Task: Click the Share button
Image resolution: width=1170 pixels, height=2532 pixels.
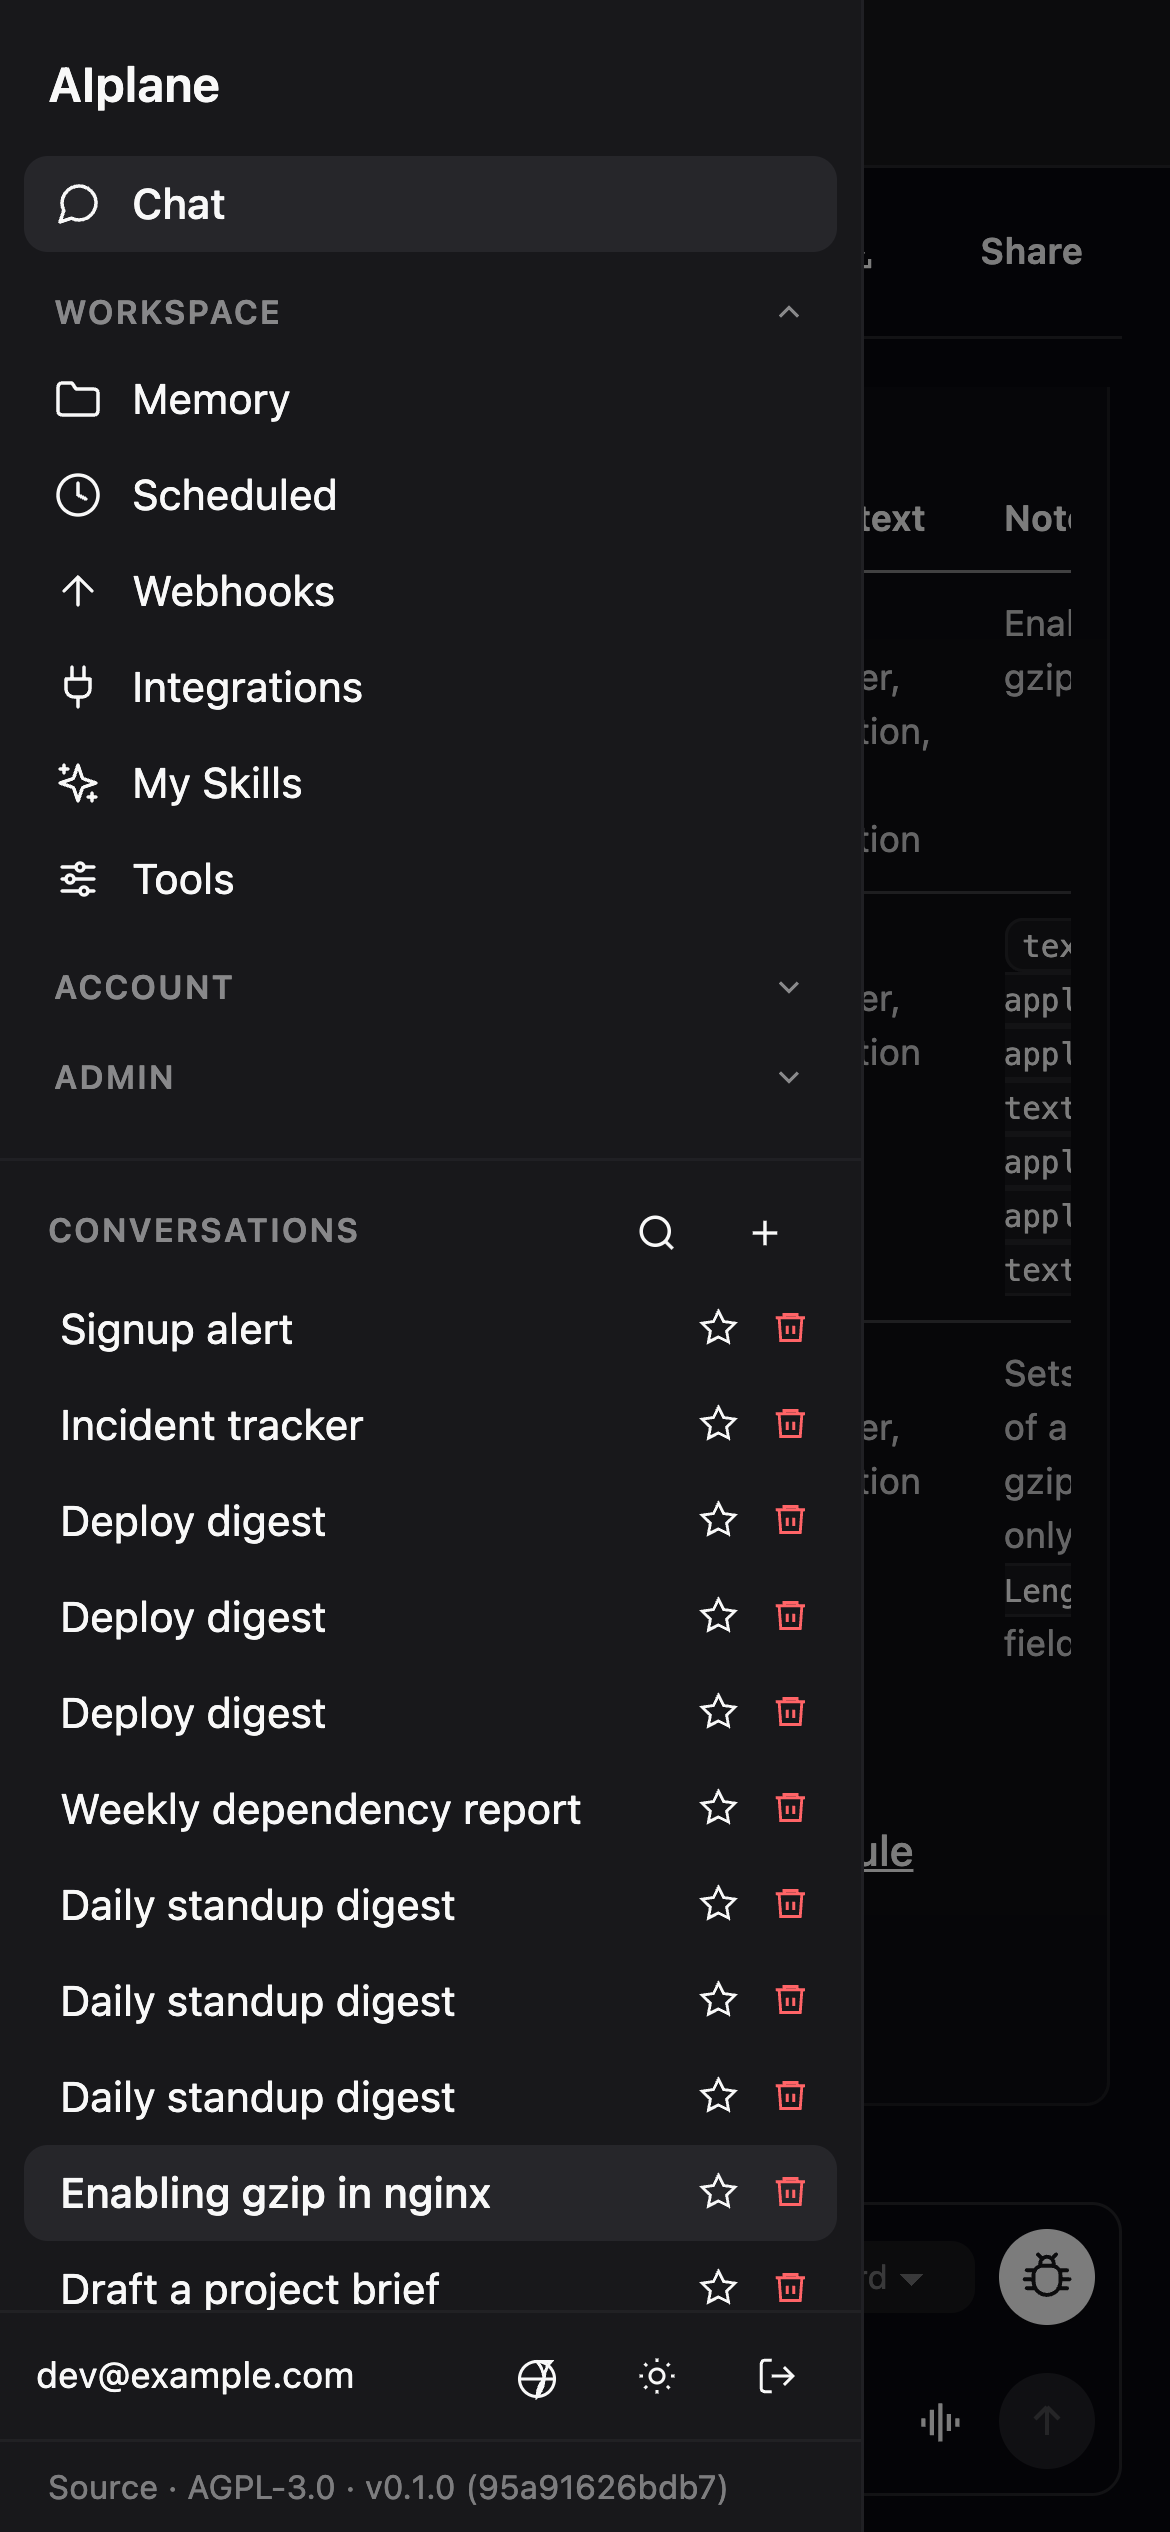Action: coord(1031,252)
